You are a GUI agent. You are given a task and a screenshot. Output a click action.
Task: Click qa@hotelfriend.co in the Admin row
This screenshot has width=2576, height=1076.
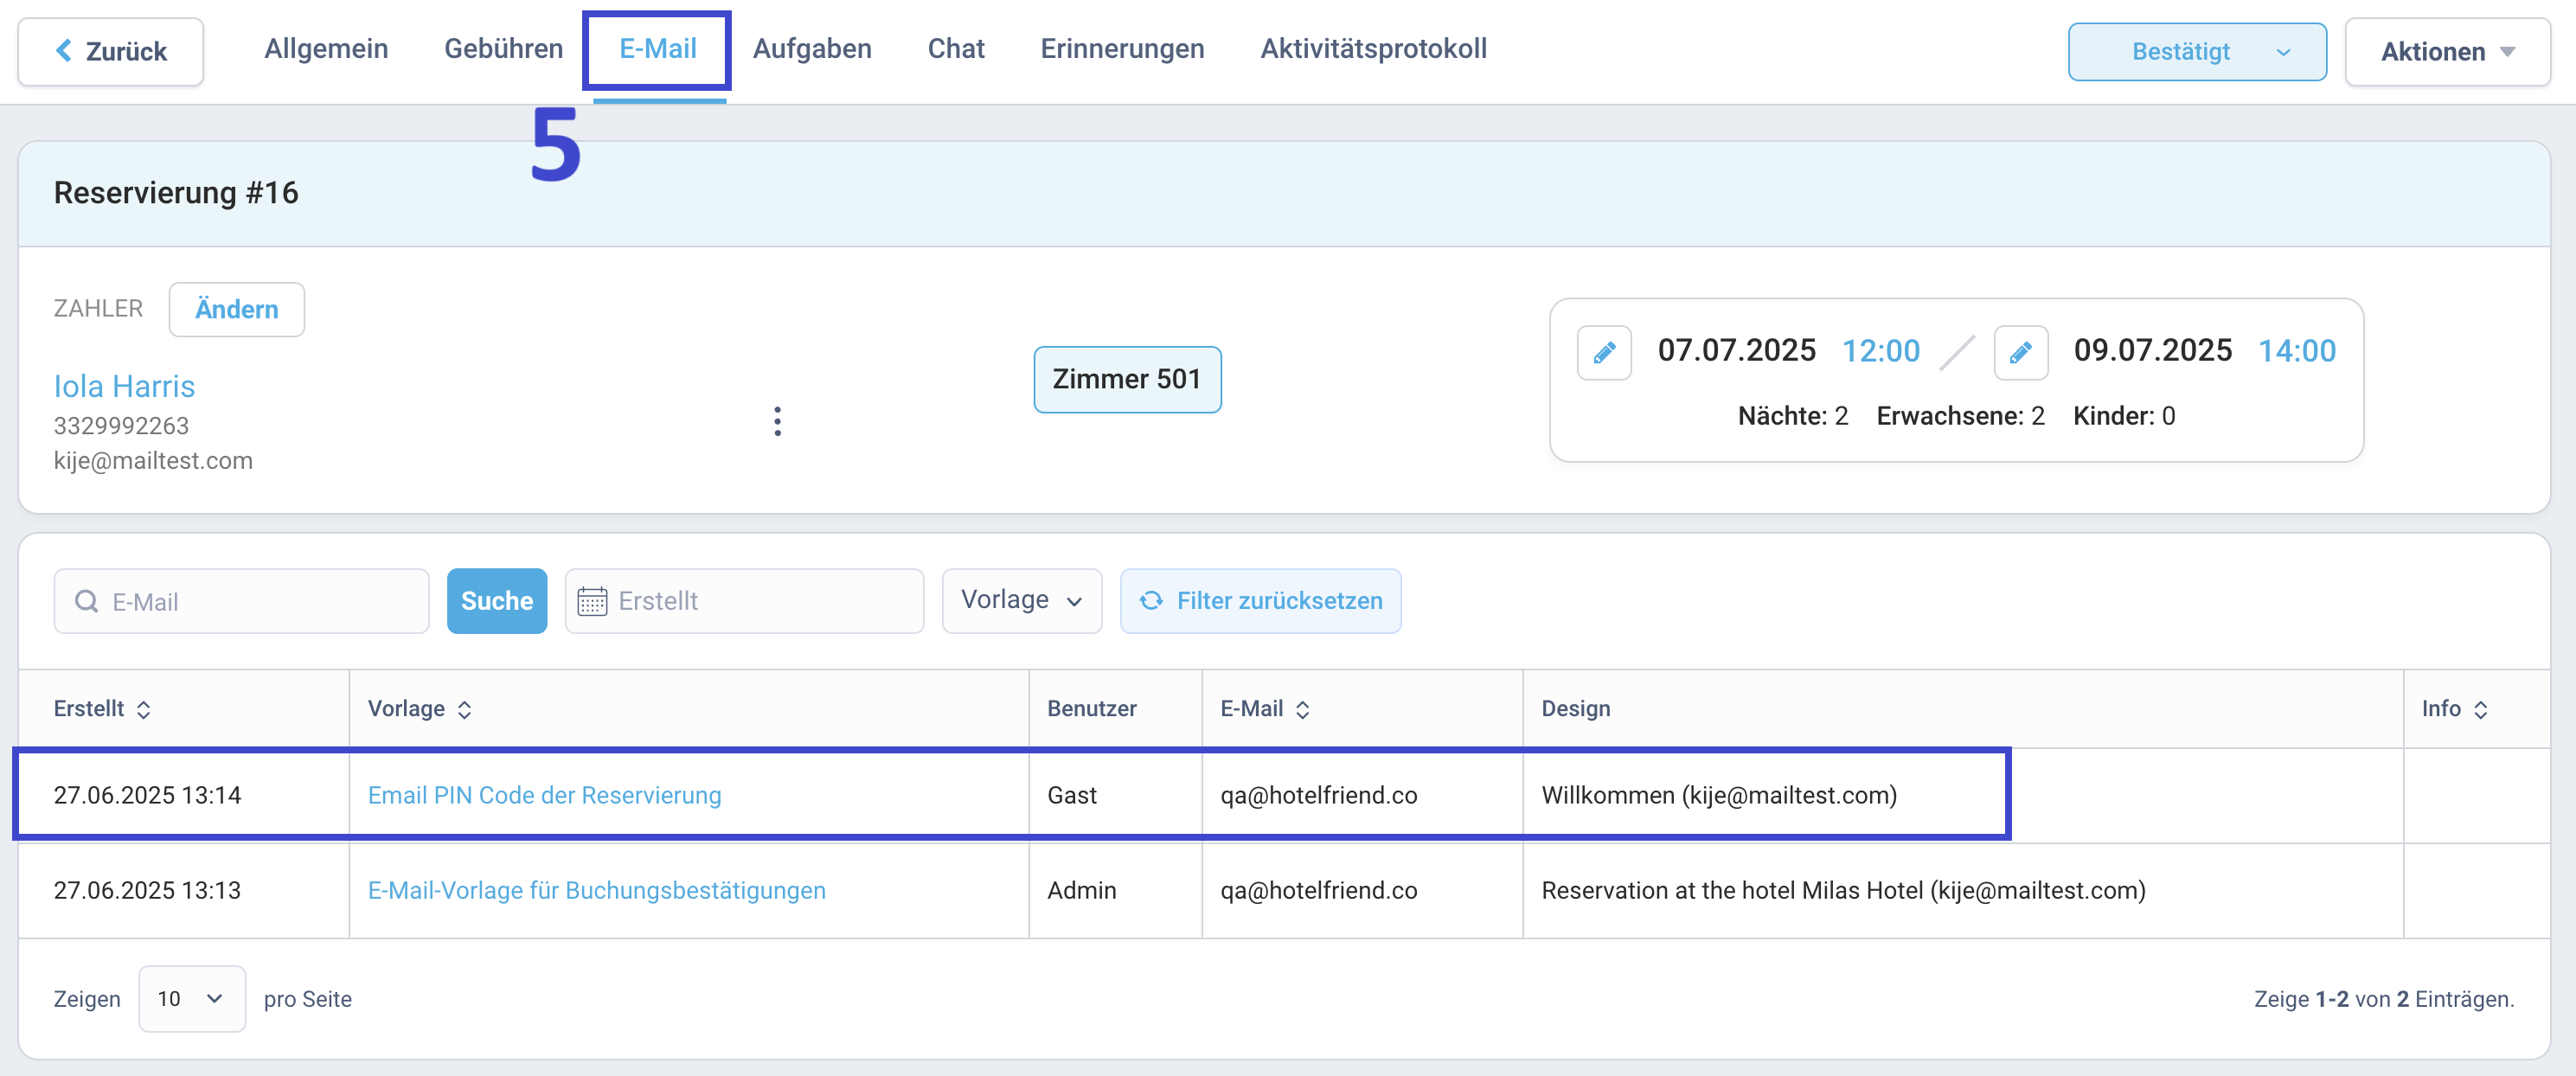tap(1318, 890)
